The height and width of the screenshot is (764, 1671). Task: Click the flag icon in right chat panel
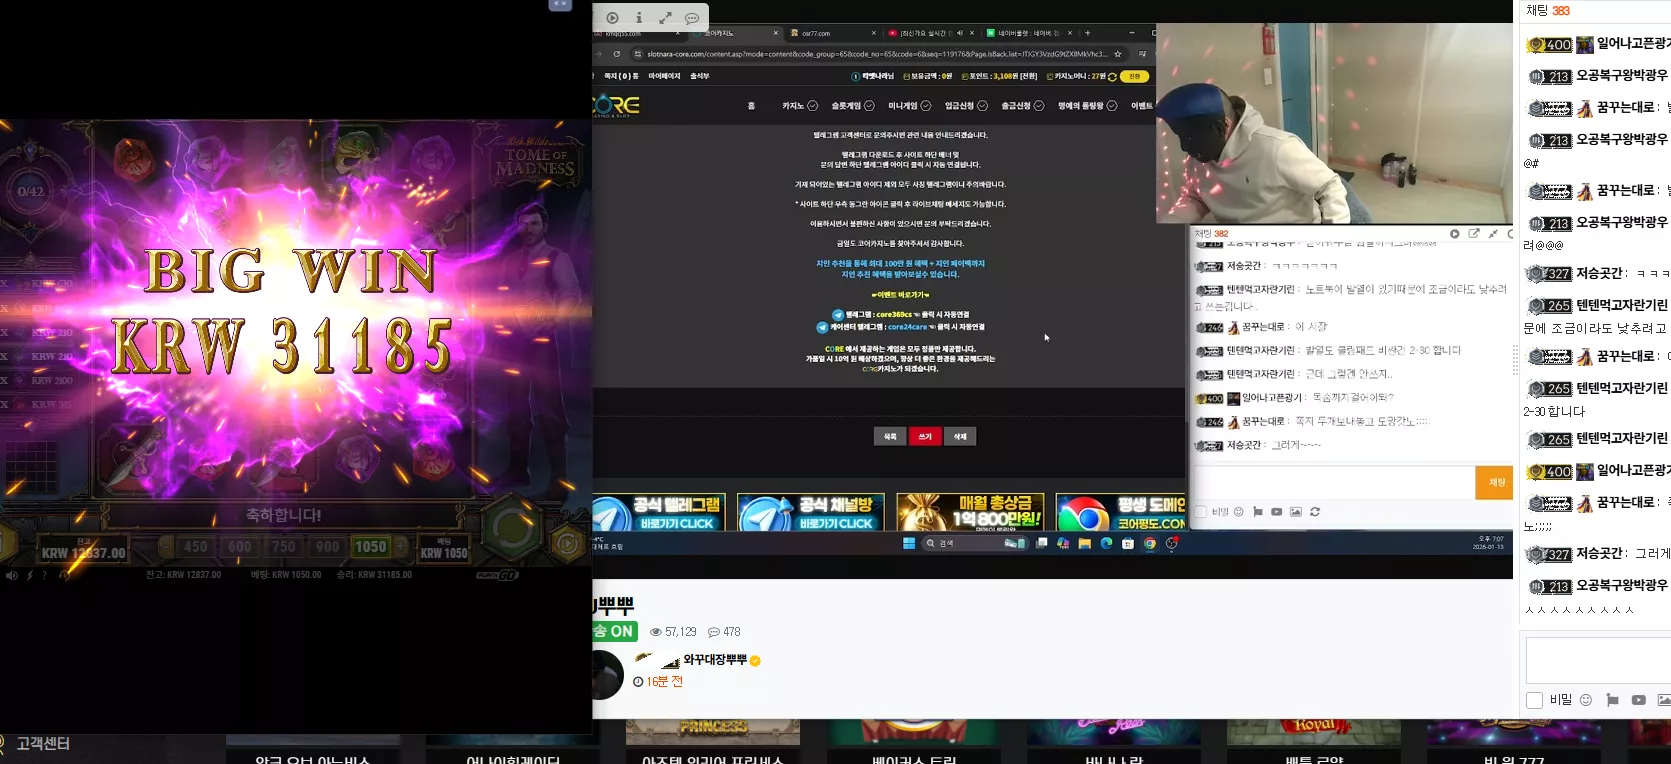coord(1612,700)
